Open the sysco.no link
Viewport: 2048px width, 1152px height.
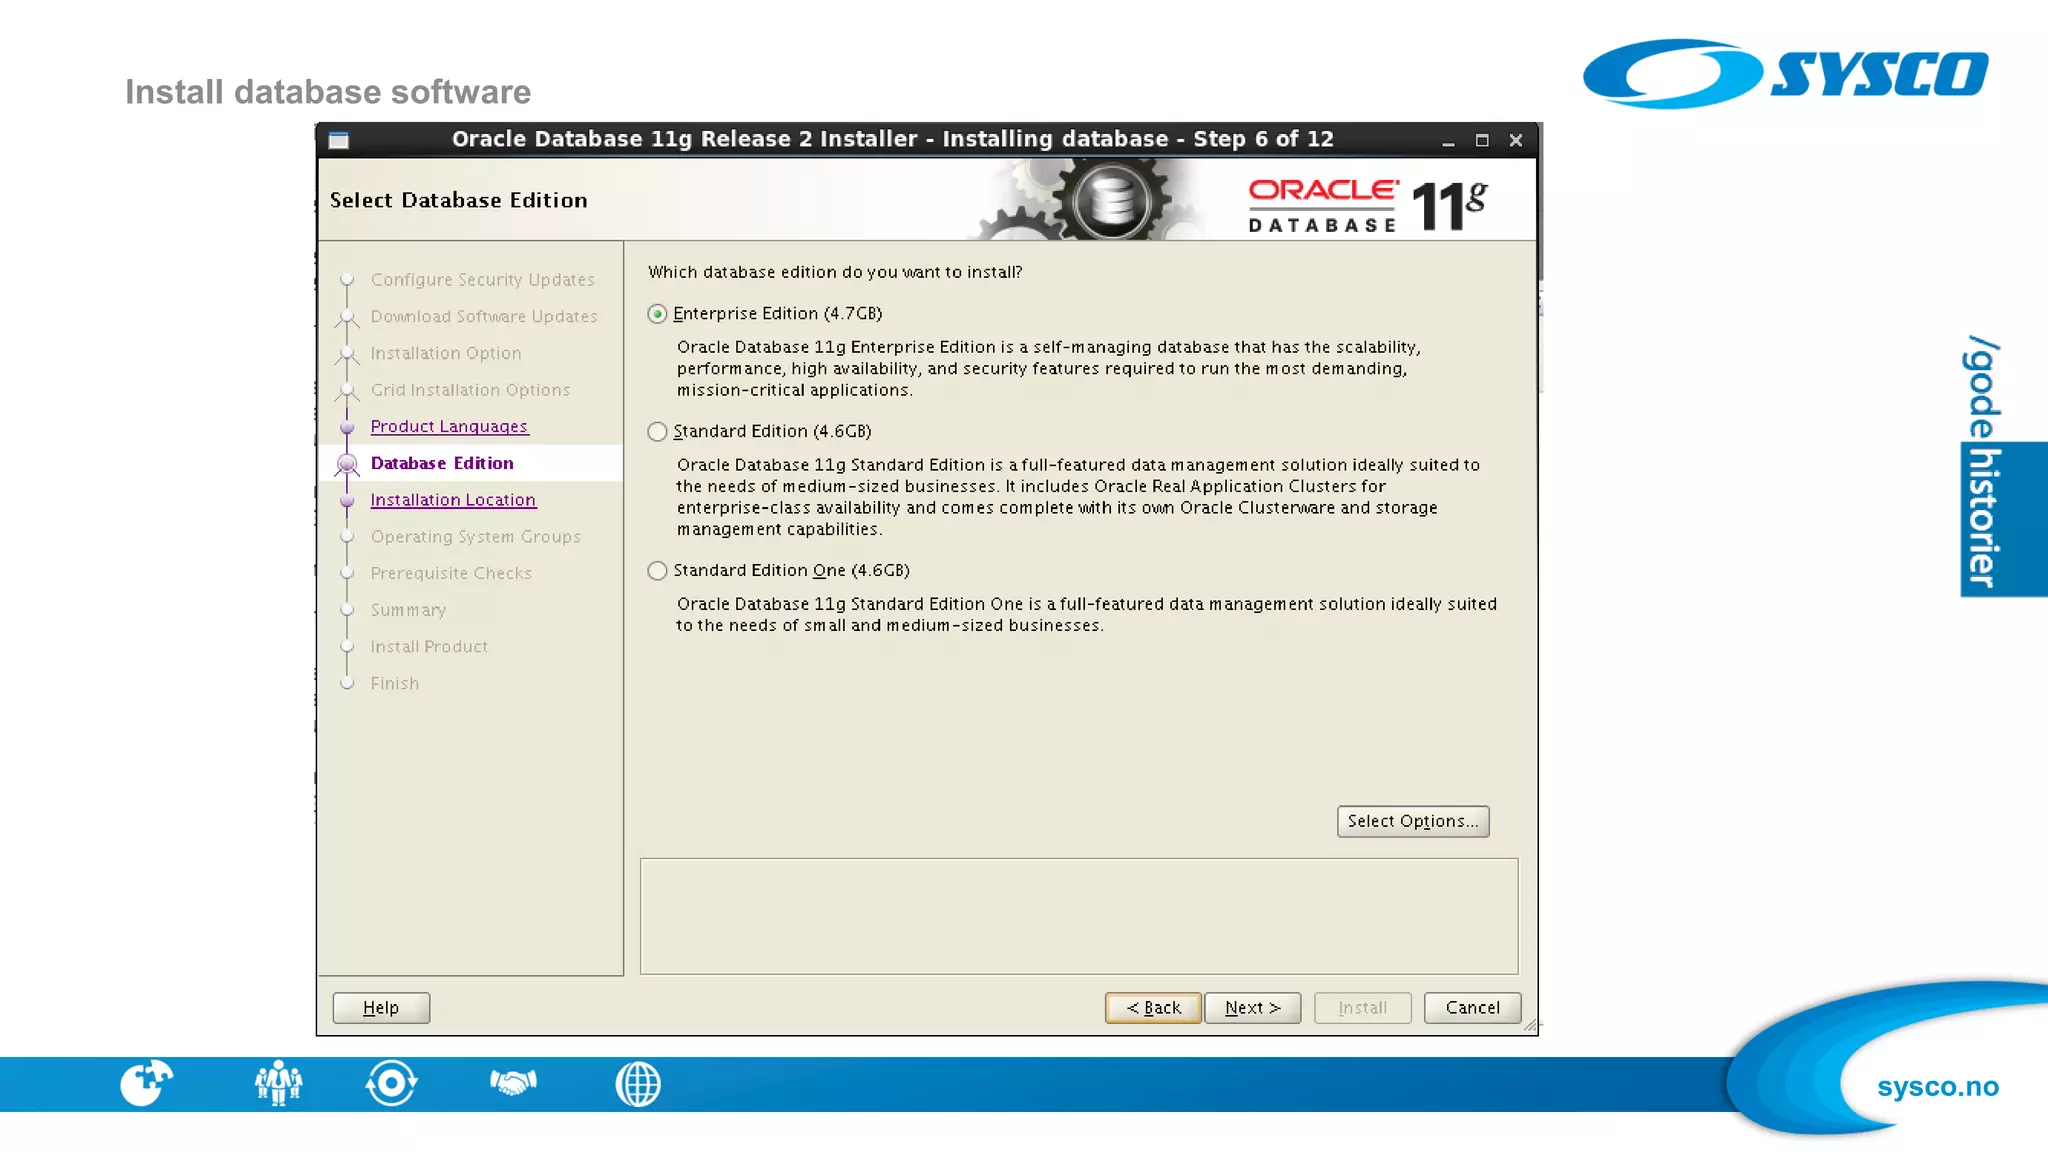[x=1938, y=1087]
